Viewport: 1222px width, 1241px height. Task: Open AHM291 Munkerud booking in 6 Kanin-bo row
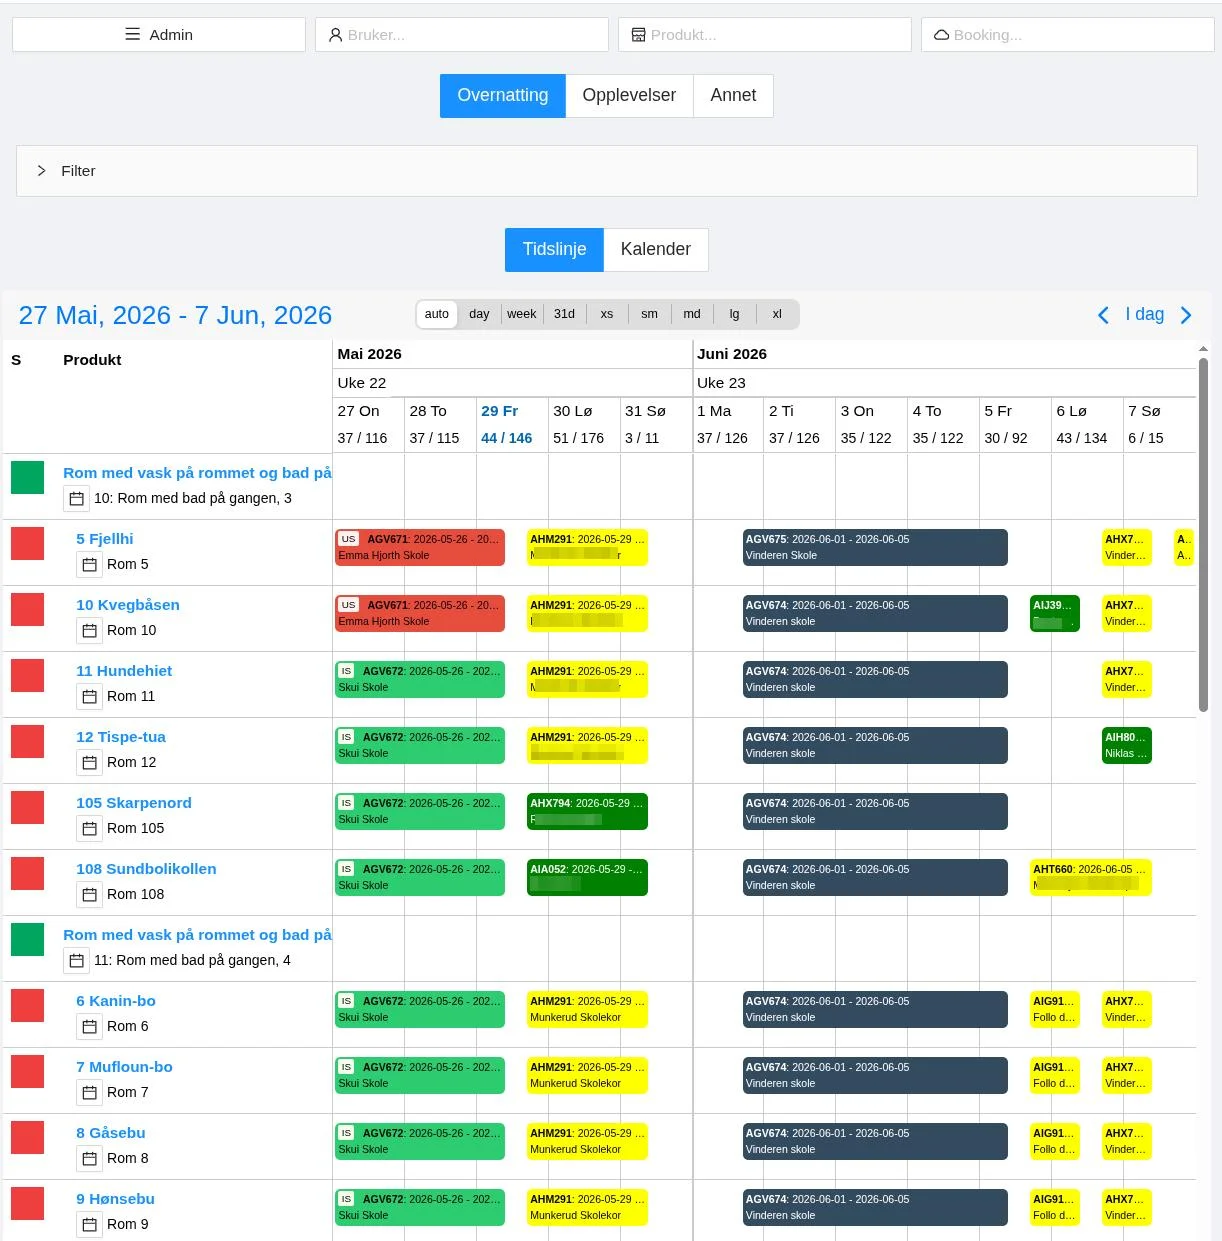(587, 1009)
